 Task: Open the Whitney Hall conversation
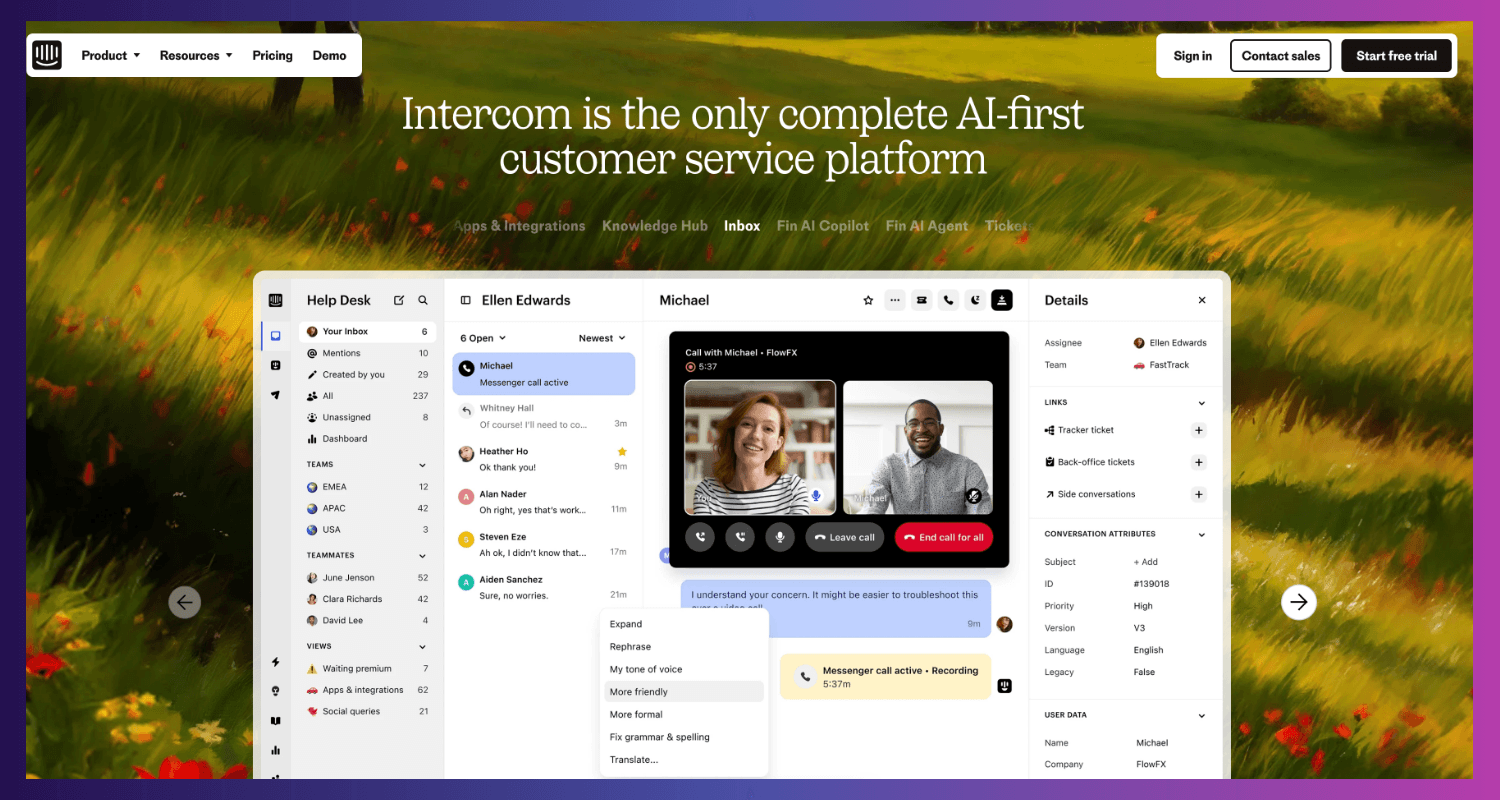543,416
